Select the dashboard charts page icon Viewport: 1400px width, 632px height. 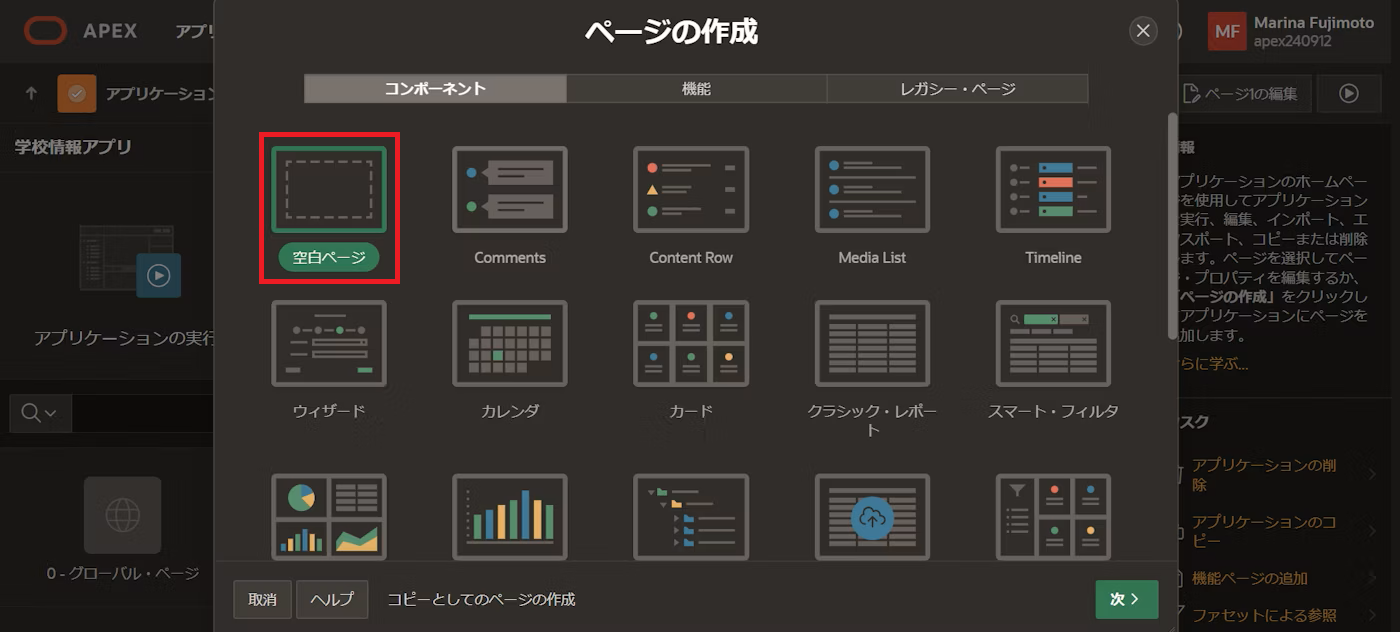coord(329,516)
